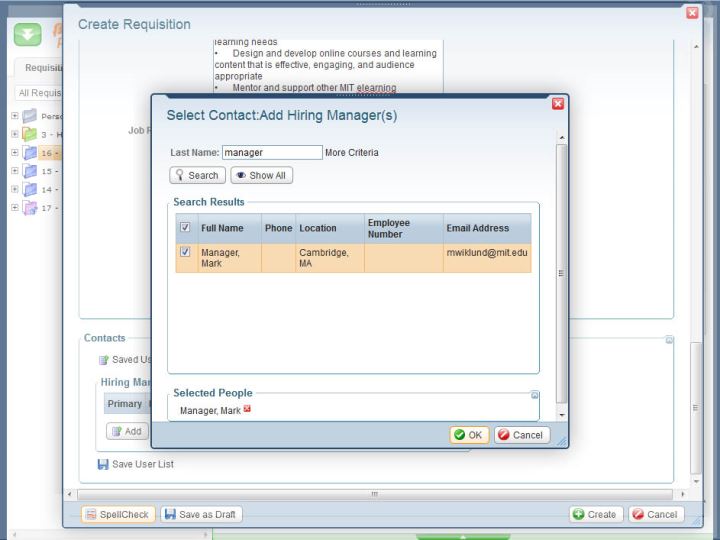Open the Requisitions tab

(40, 68)
